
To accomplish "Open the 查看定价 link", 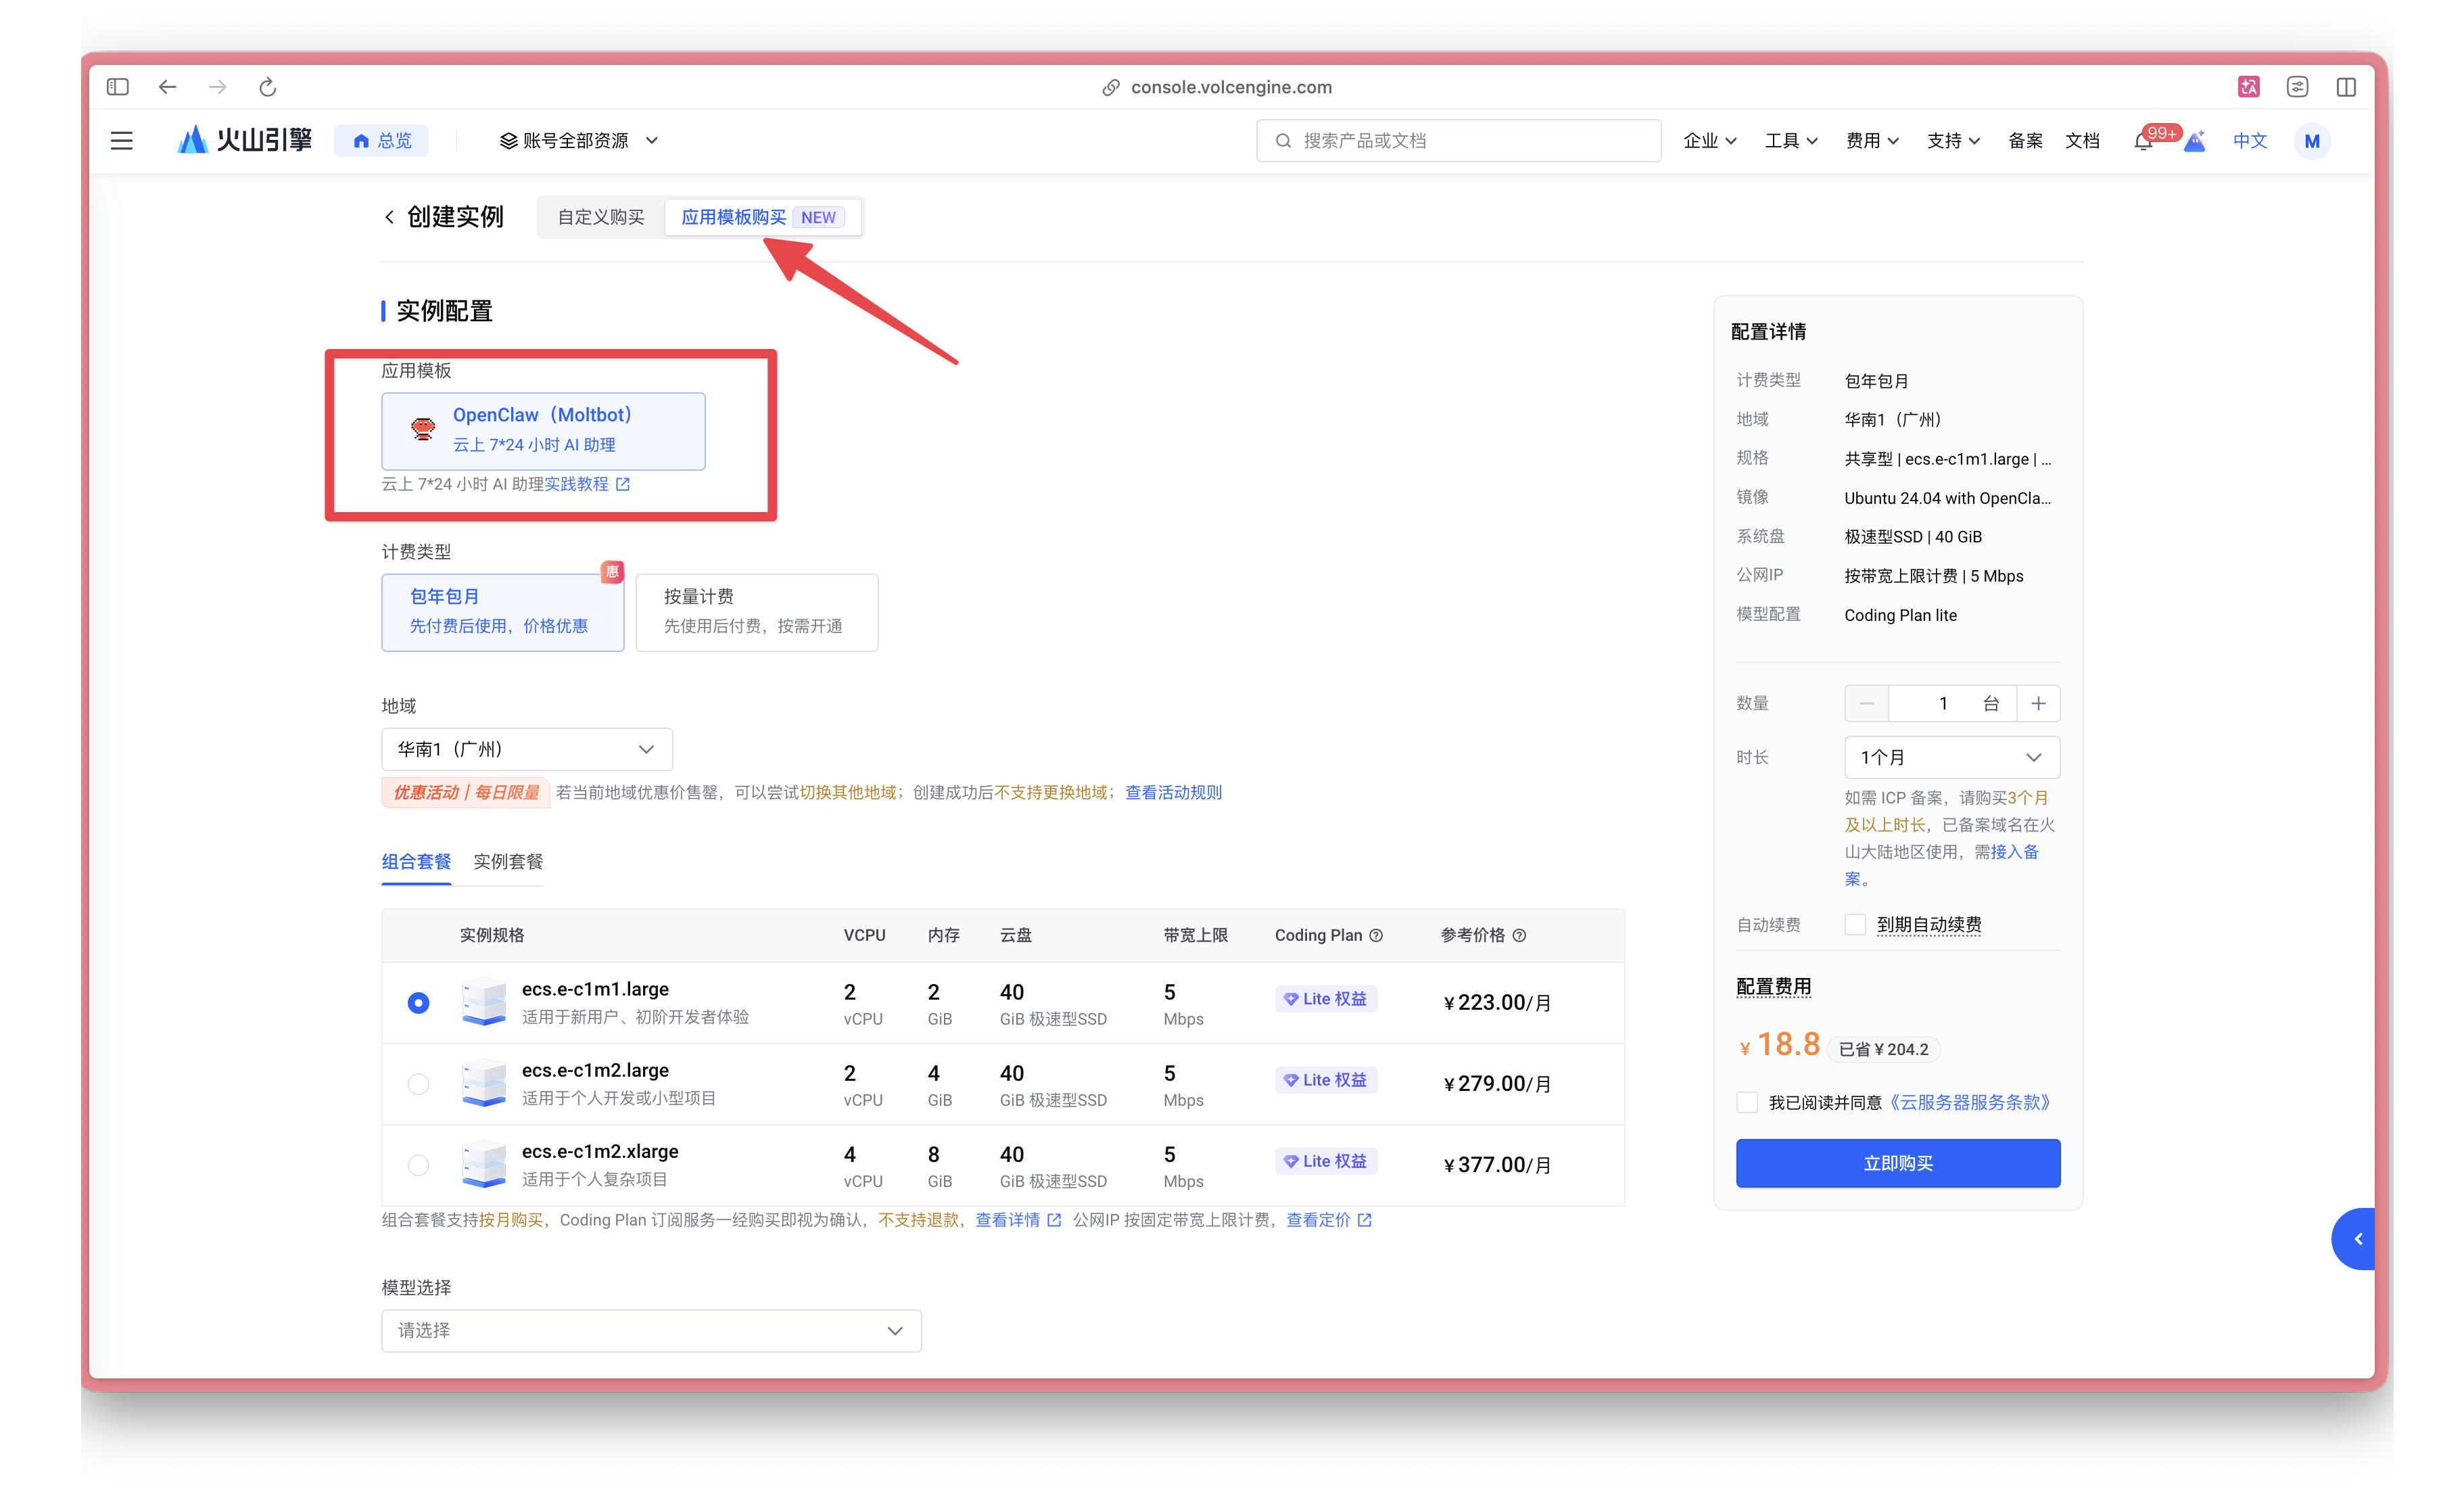I will pos(1328,1220).
